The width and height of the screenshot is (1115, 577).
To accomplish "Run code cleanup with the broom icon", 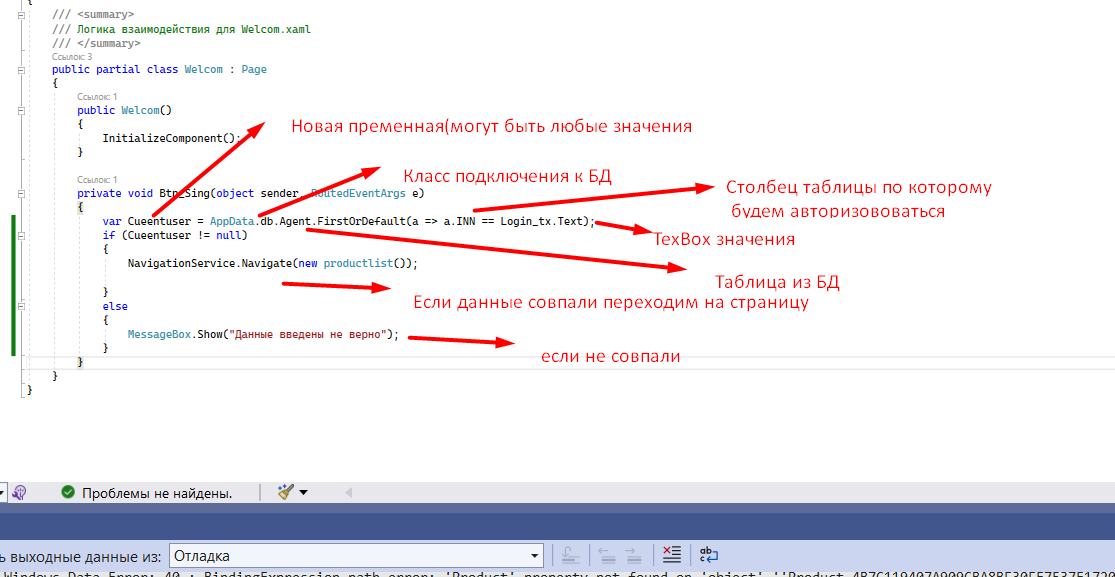I will click(x=285, y=492).
